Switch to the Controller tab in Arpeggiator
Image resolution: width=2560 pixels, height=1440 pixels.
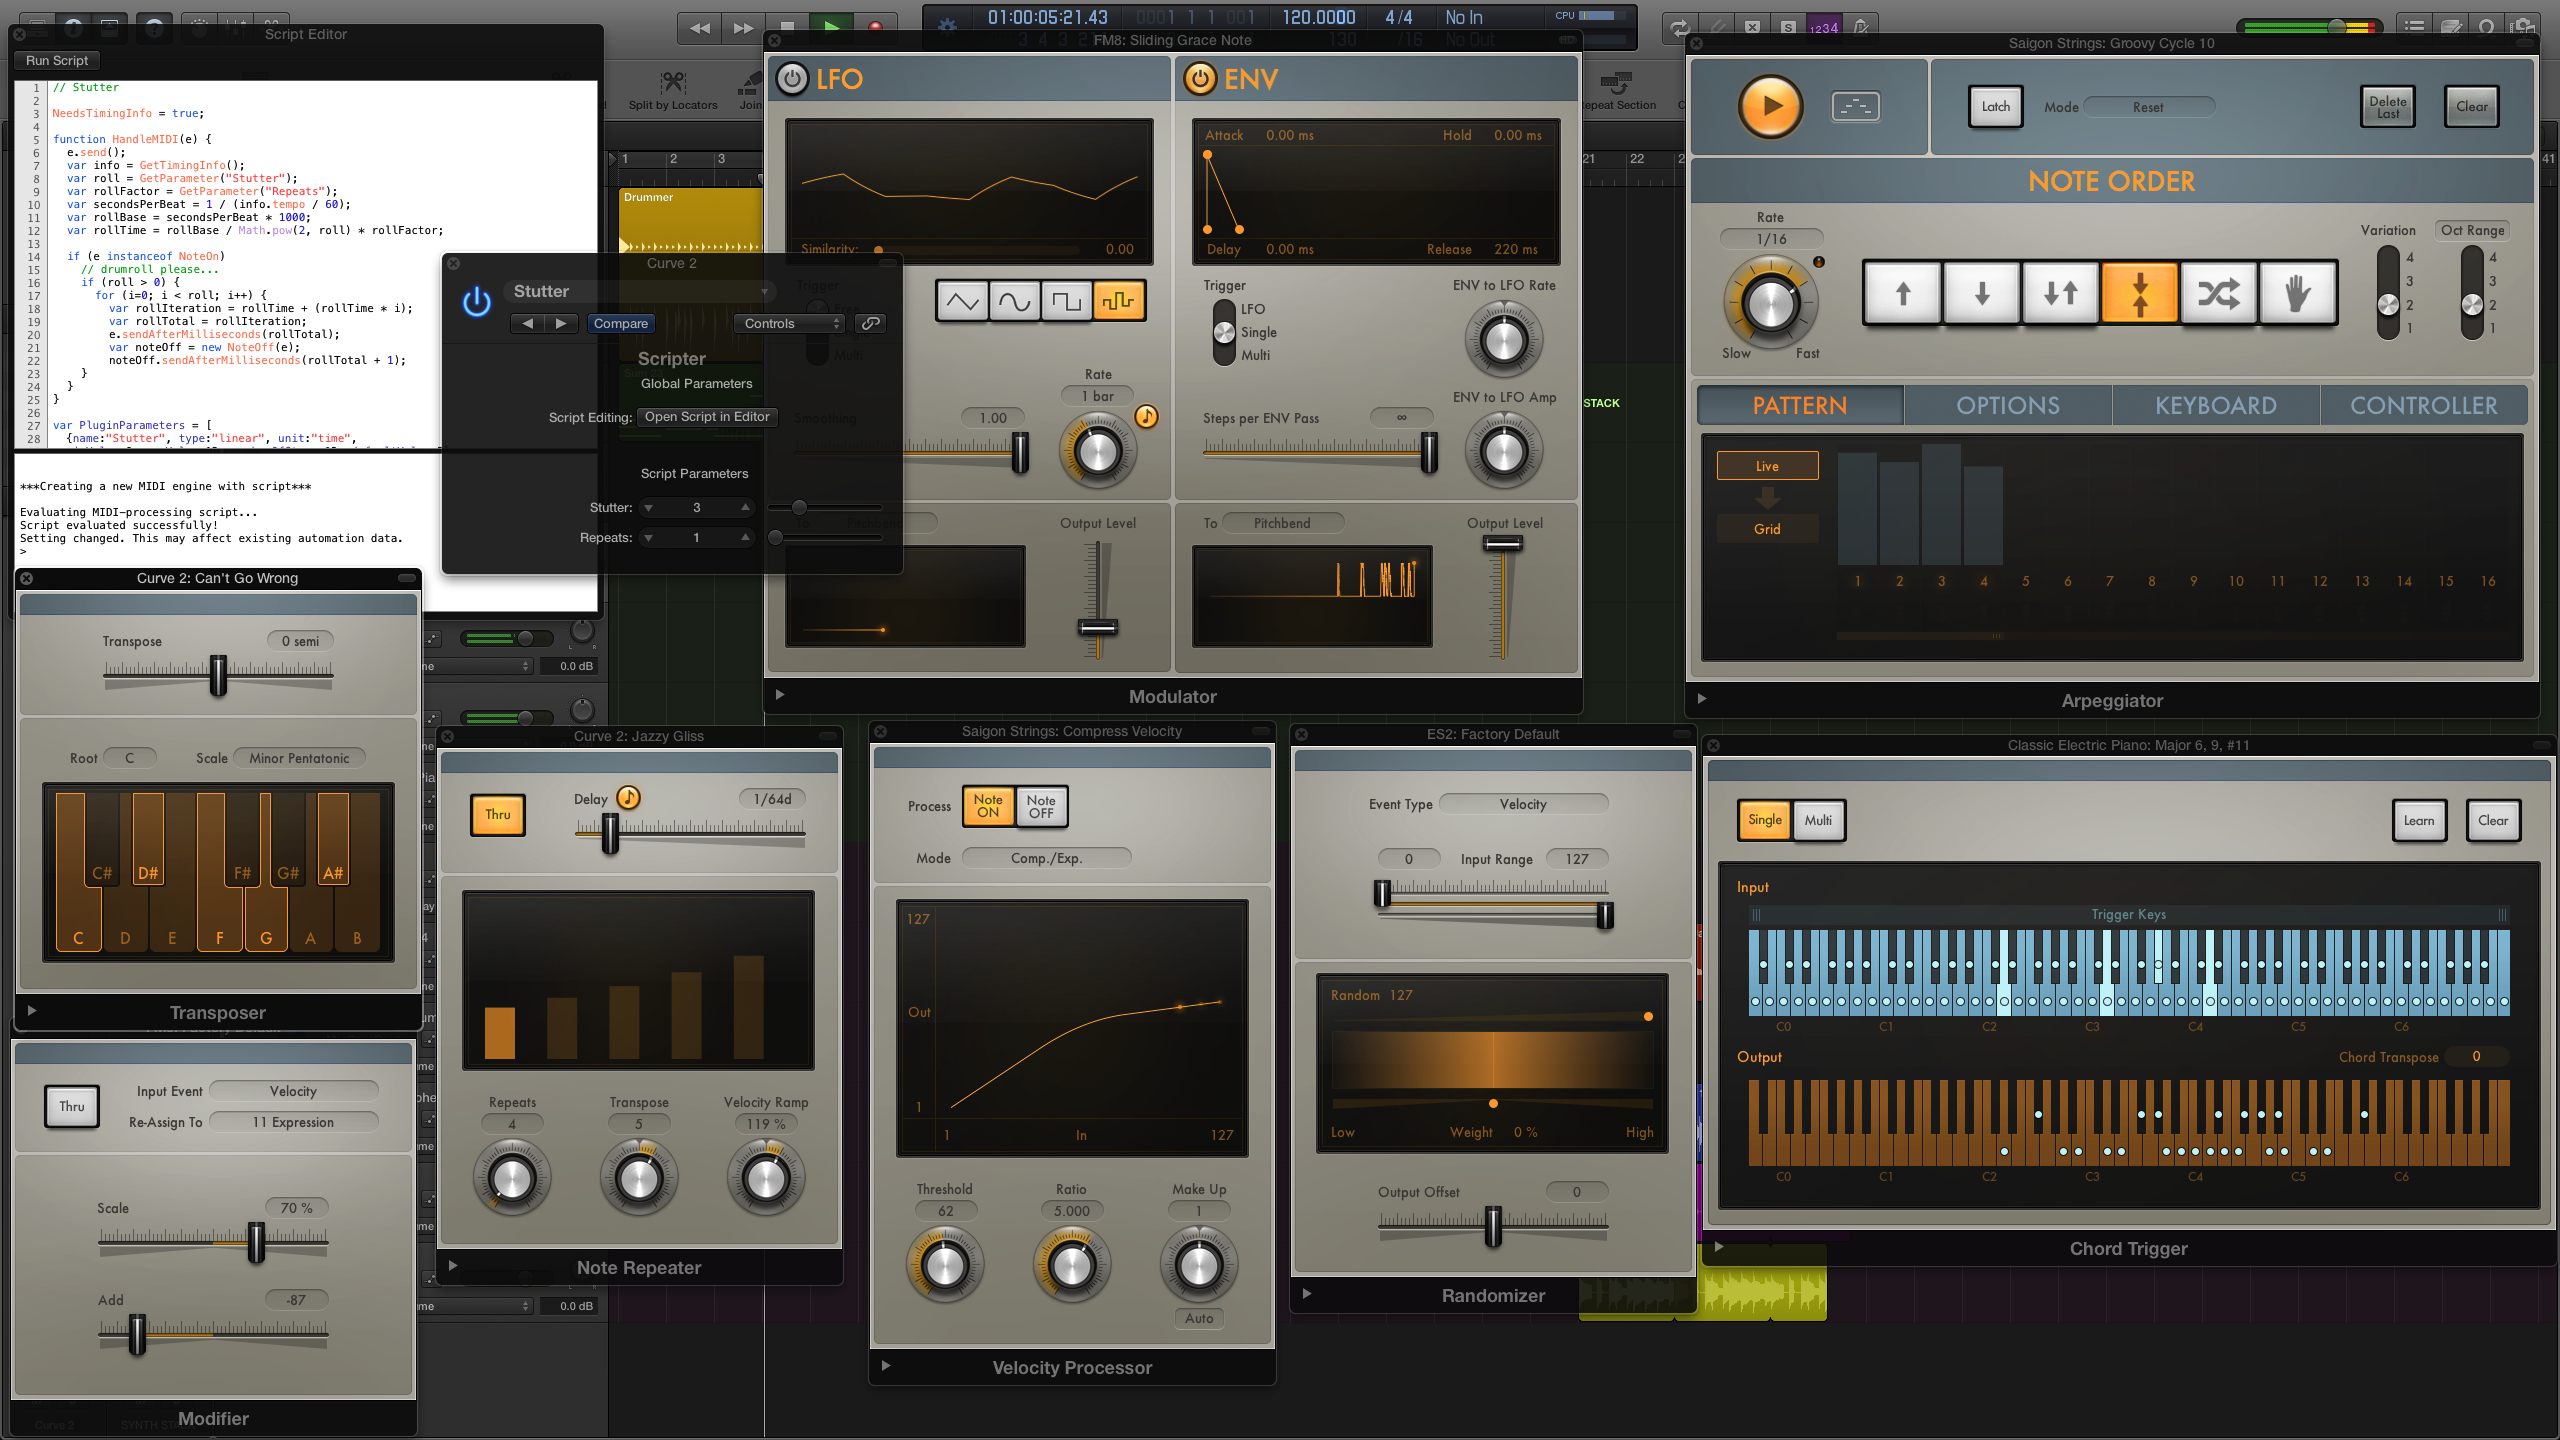(2424, 405)
